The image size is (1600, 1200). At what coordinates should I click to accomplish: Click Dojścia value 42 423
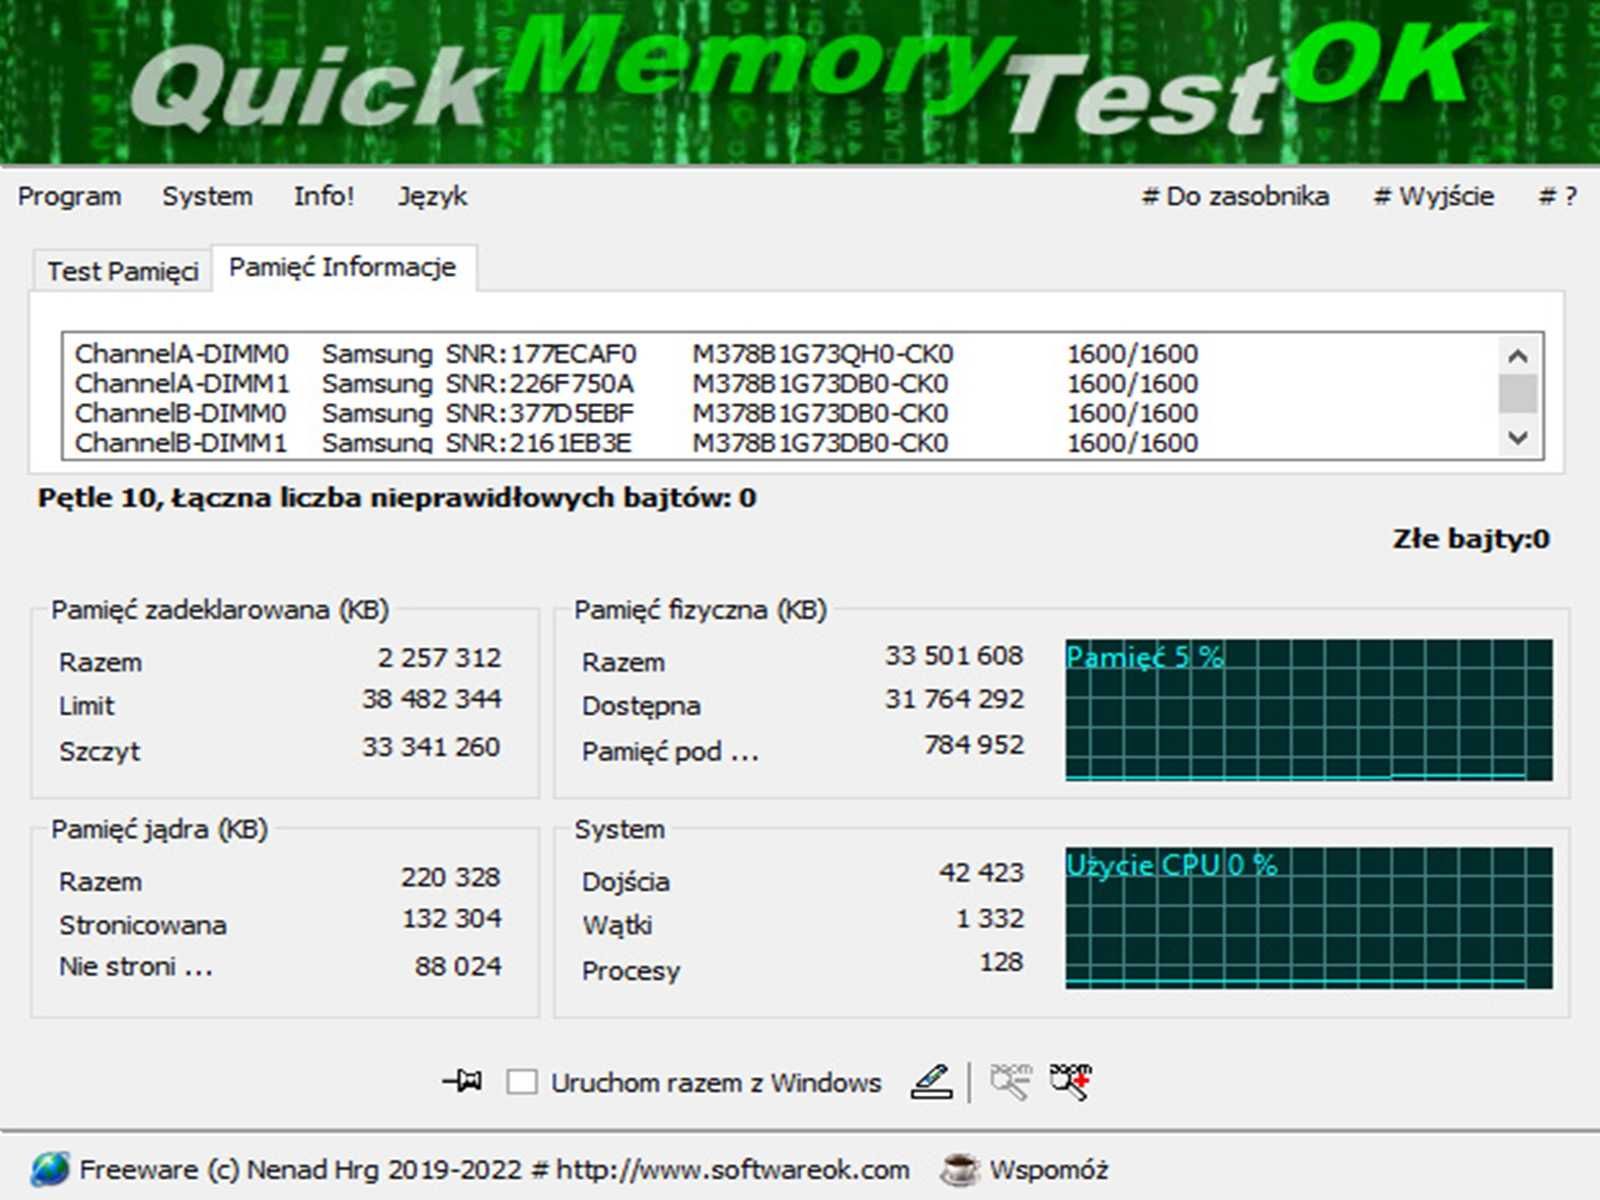[x=981, y=873]
